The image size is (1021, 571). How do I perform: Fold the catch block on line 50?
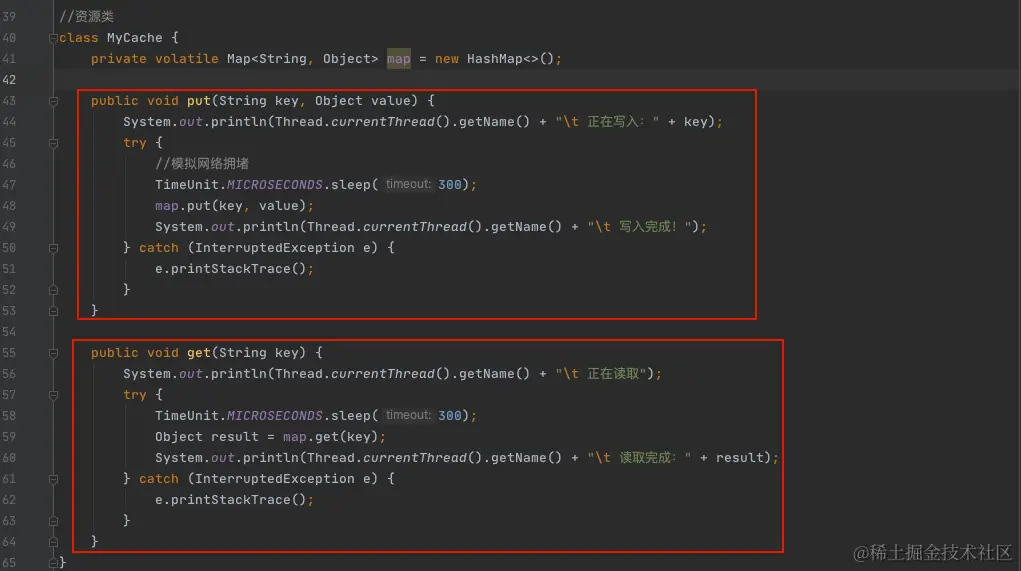[53, 248]
